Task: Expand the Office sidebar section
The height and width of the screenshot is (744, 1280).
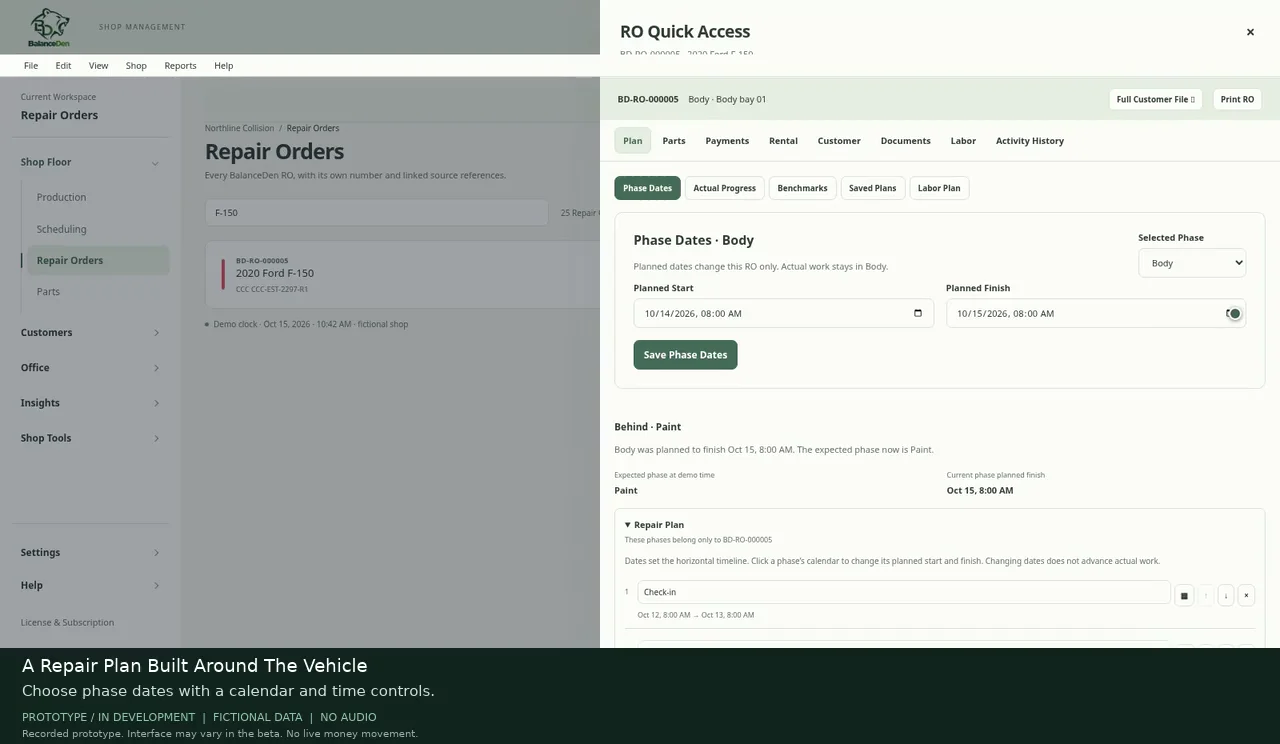Action: [x=156, y=368]
